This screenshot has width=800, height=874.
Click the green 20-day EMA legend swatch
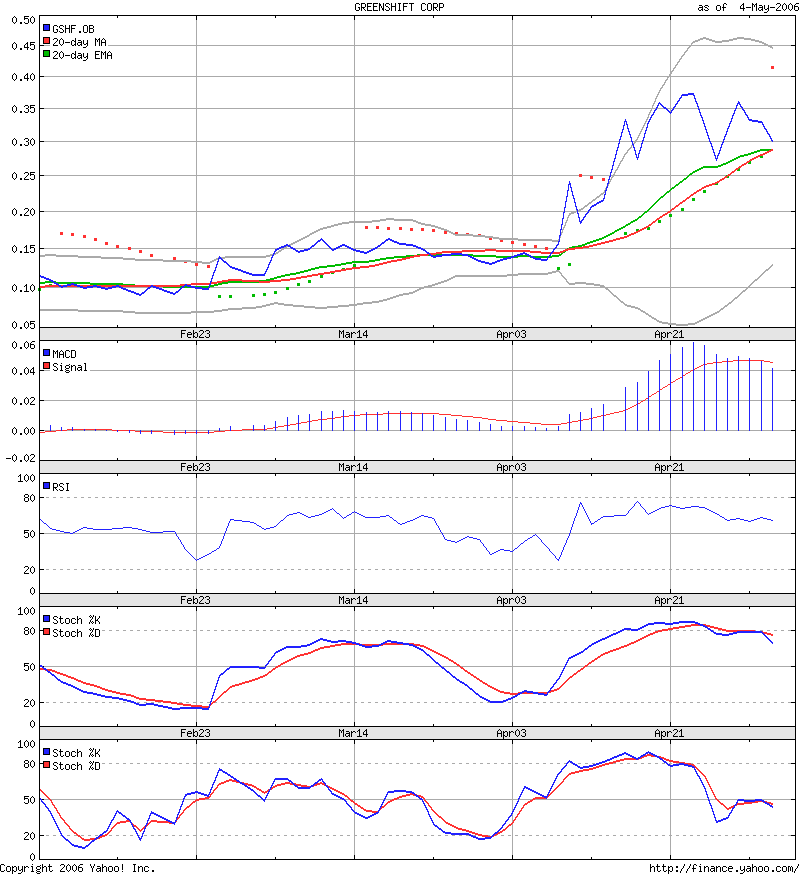[x=46, y=55]
